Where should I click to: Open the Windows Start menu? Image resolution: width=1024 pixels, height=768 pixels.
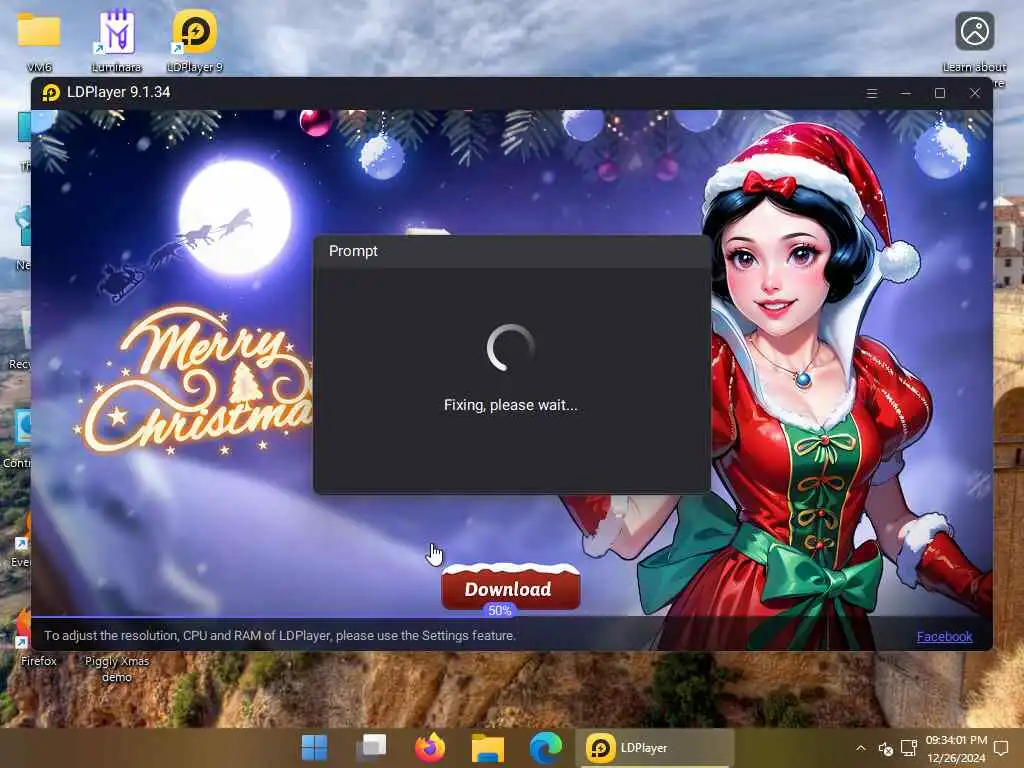[x=314, y=748]
